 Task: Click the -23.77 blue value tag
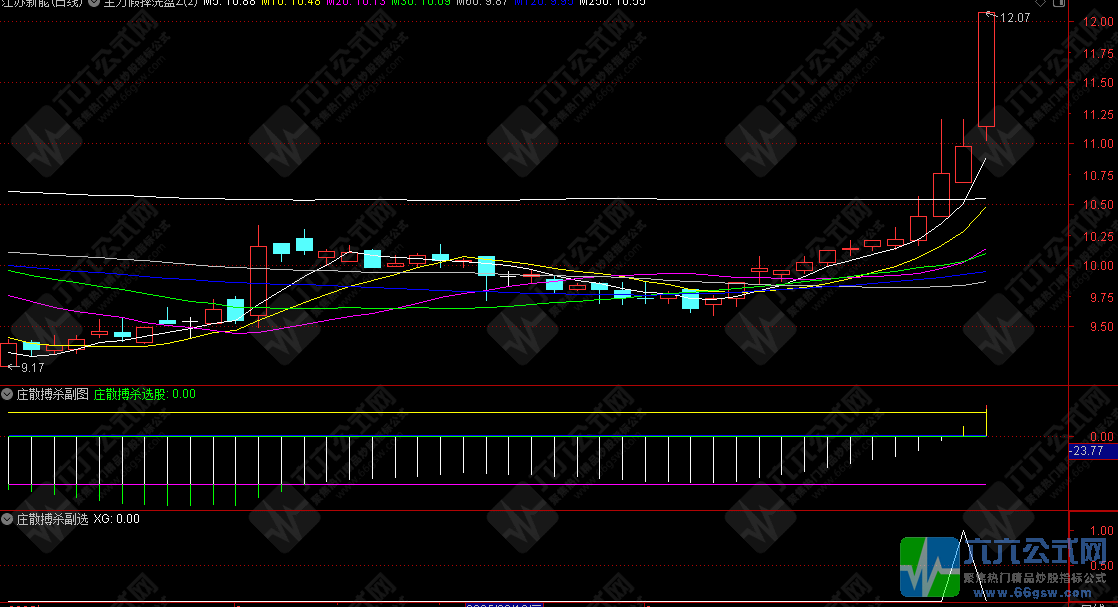tap(1086, 452)
